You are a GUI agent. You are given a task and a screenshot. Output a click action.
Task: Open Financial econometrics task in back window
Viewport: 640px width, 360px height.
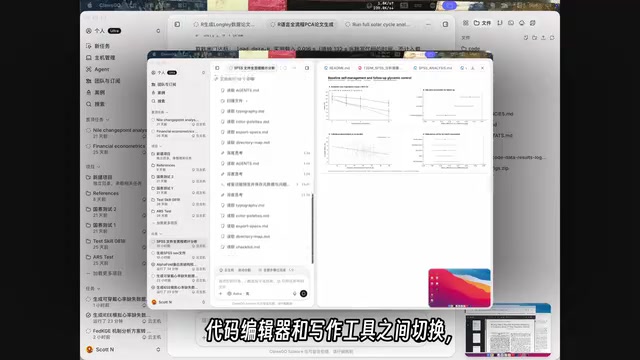click(x=116, y=149)
